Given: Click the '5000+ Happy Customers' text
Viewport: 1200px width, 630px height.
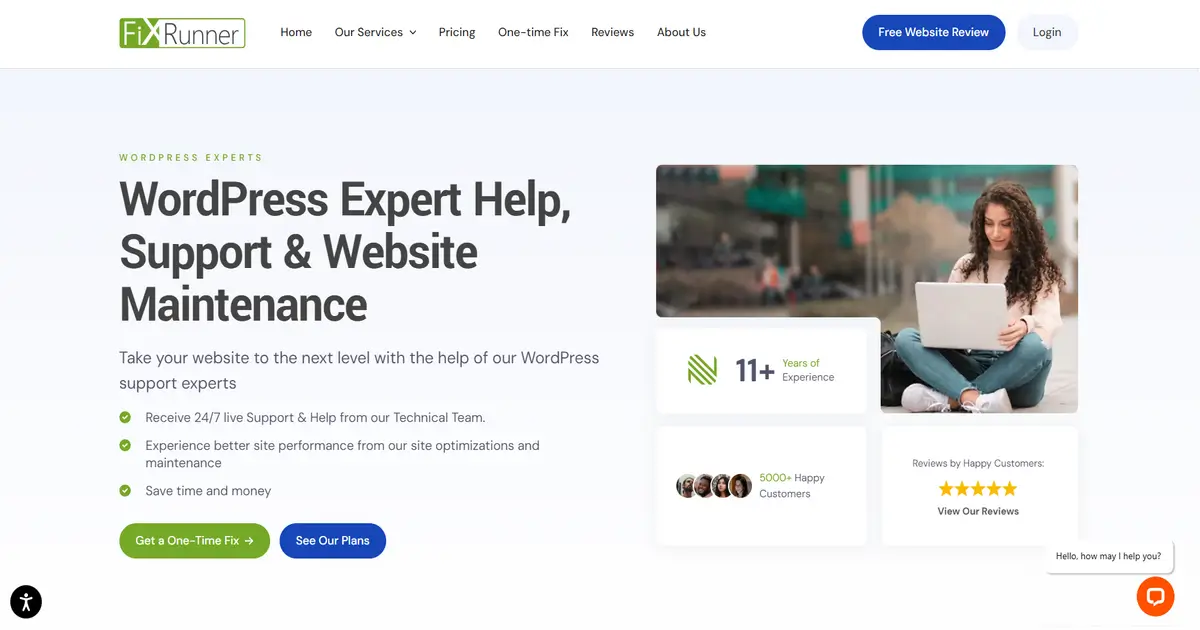Looking at the screenshot, I should [792, 486].
